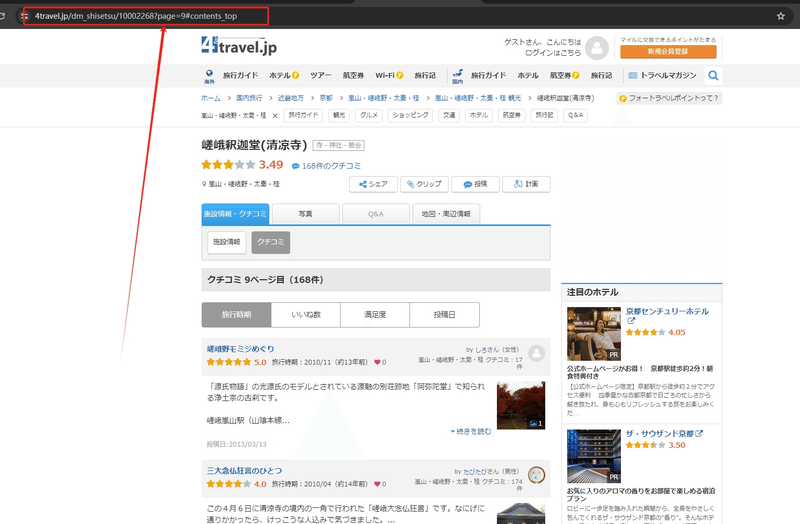Select the 観光 area filter chip

click(x=339, y=115)
